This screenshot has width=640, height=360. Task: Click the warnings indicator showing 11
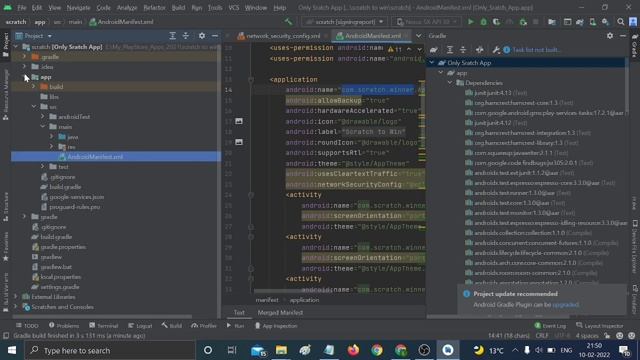(395, 49)
